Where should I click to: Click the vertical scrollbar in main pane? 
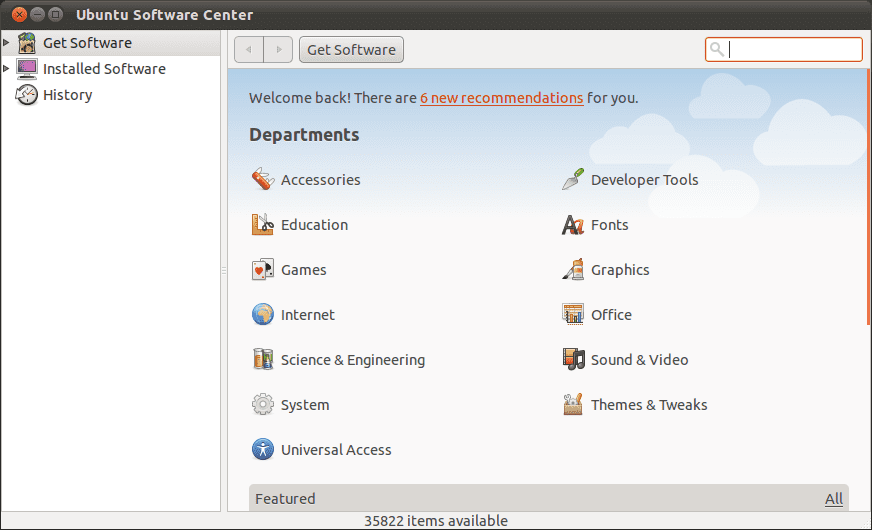867,200
